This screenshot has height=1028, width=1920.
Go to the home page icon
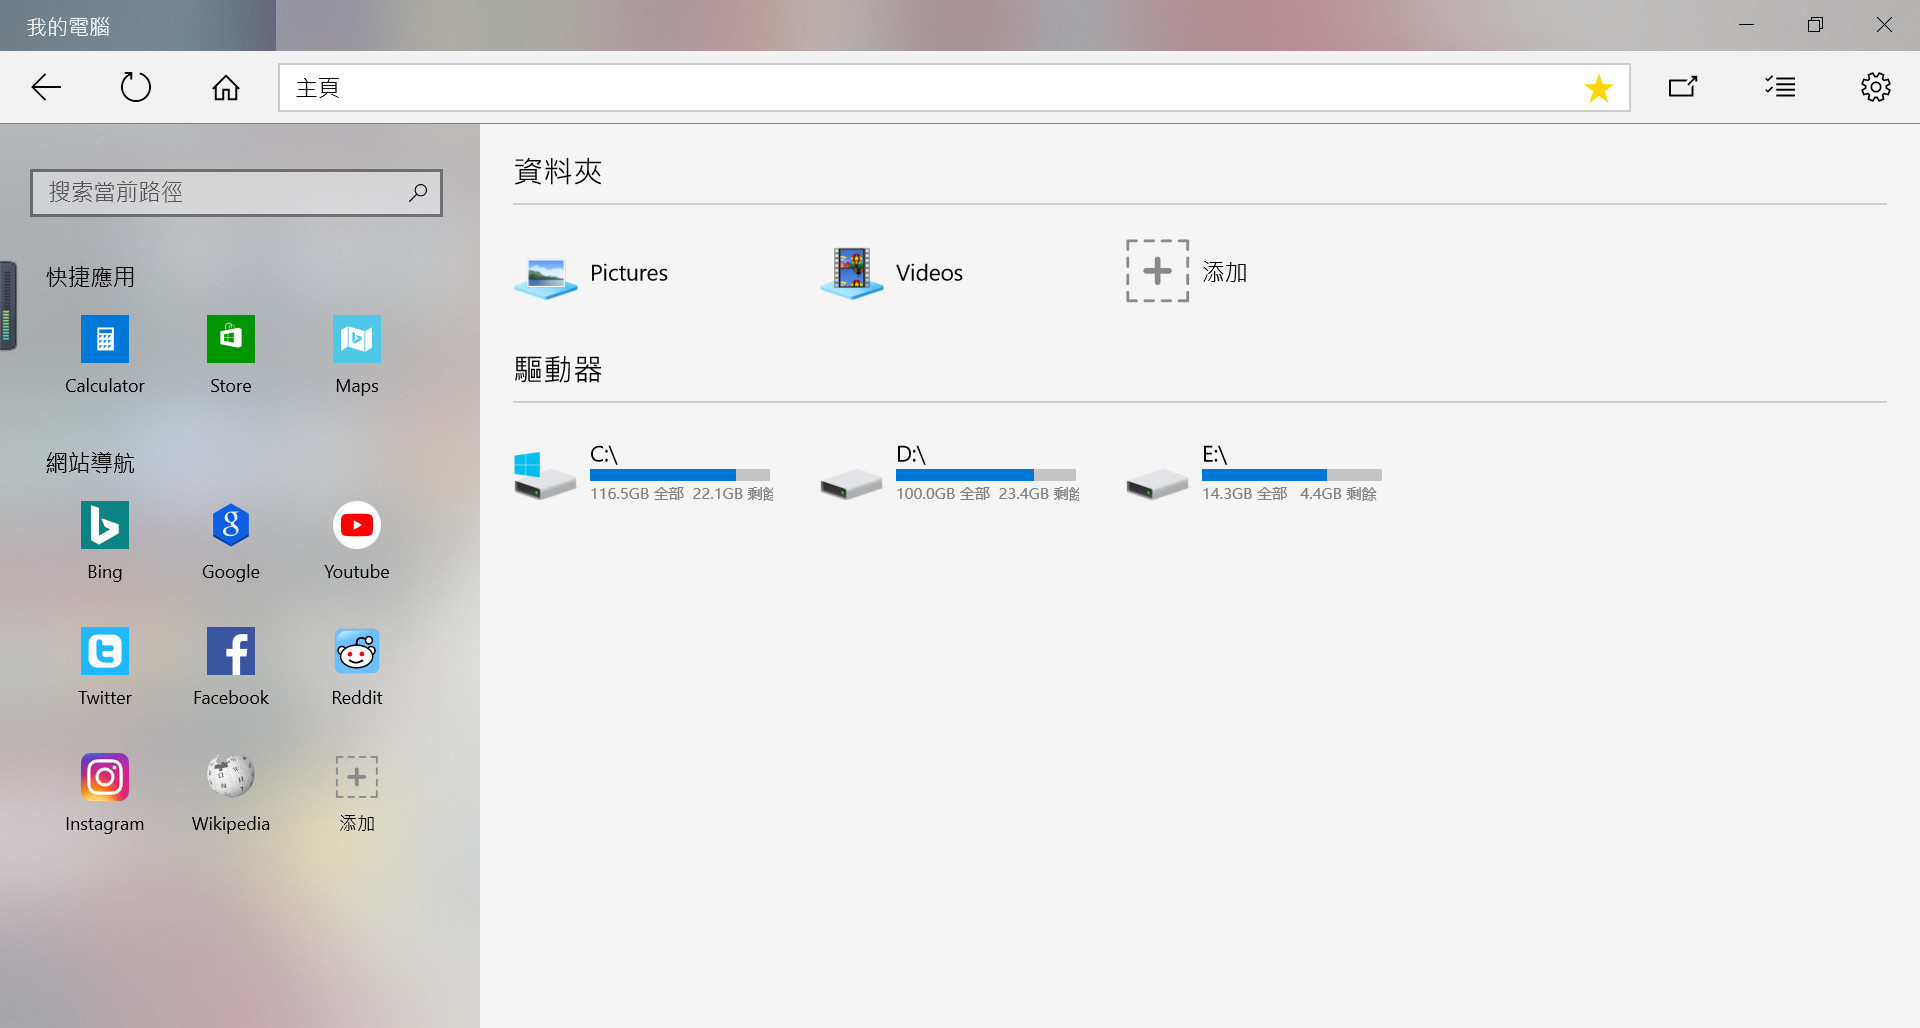point(226,88)
